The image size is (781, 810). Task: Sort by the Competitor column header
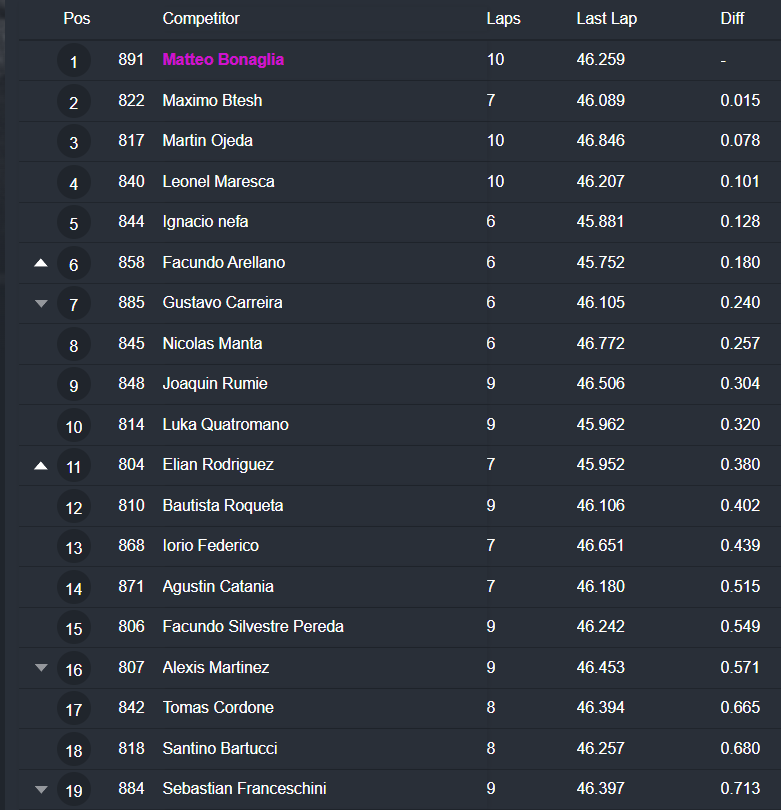(201, 19)
